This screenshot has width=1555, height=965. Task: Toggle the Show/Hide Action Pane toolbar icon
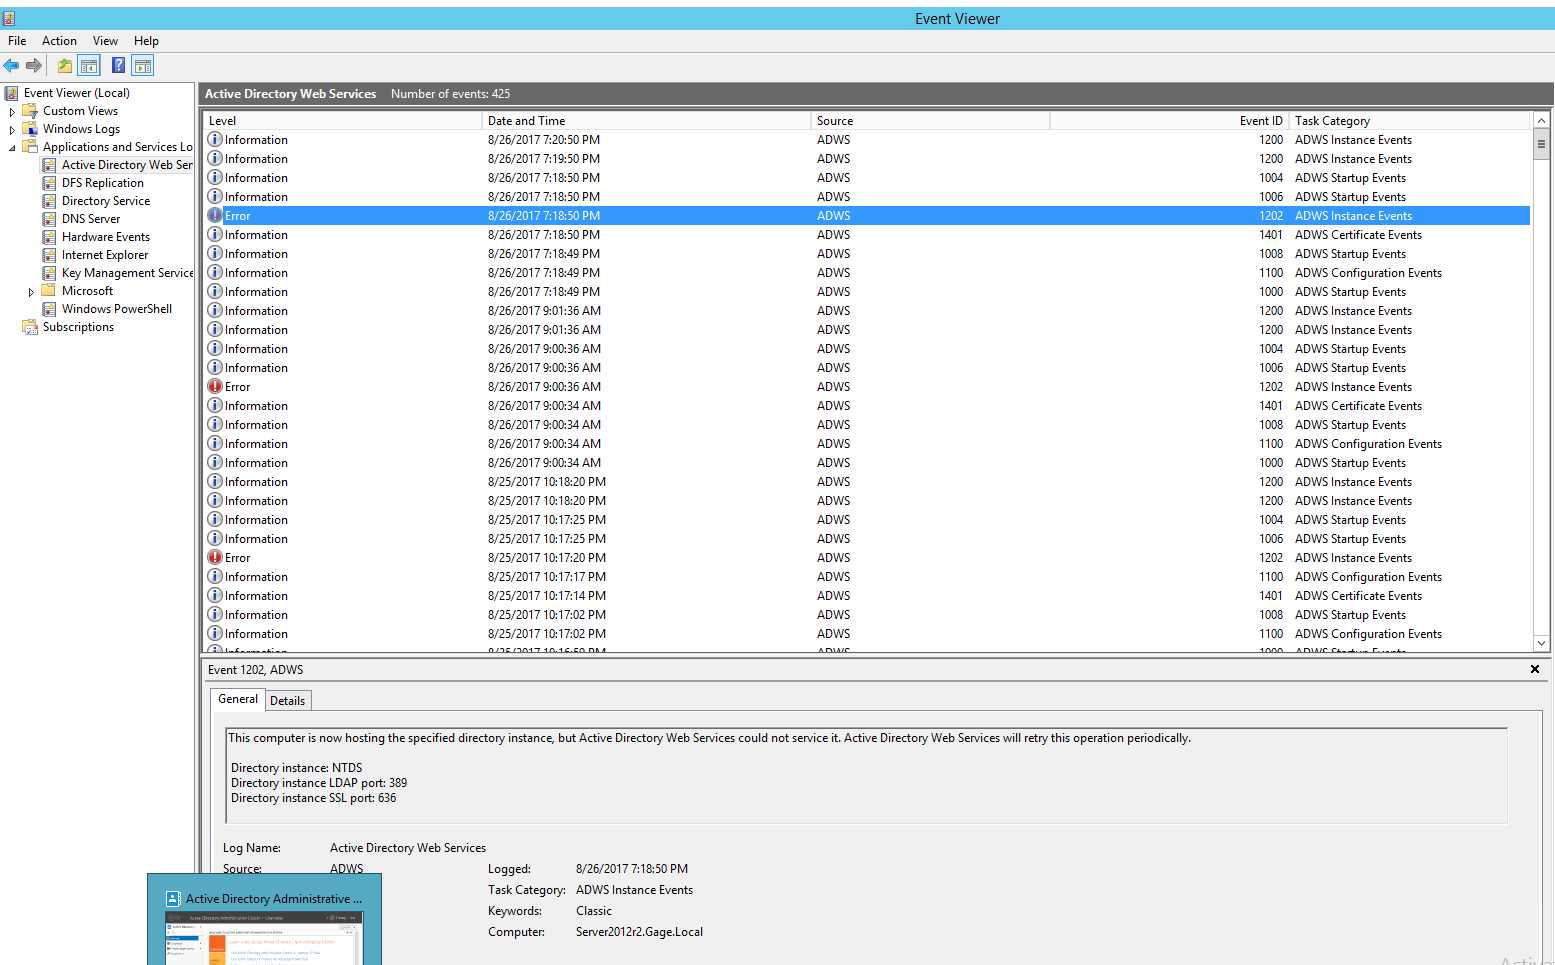point(143,65)
